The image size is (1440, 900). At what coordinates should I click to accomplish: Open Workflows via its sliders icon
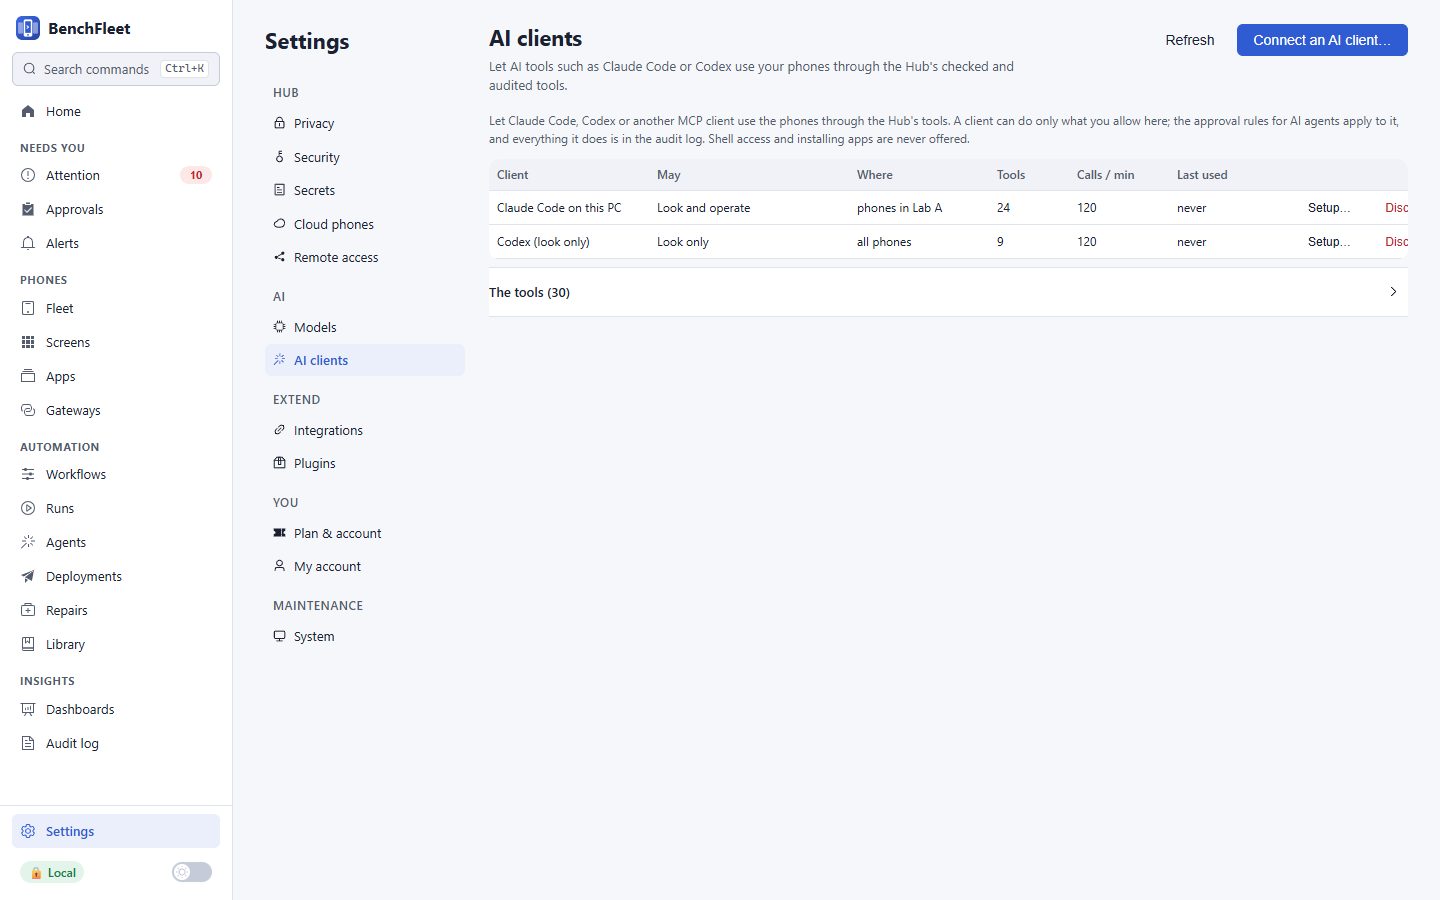tap(28, 474)
